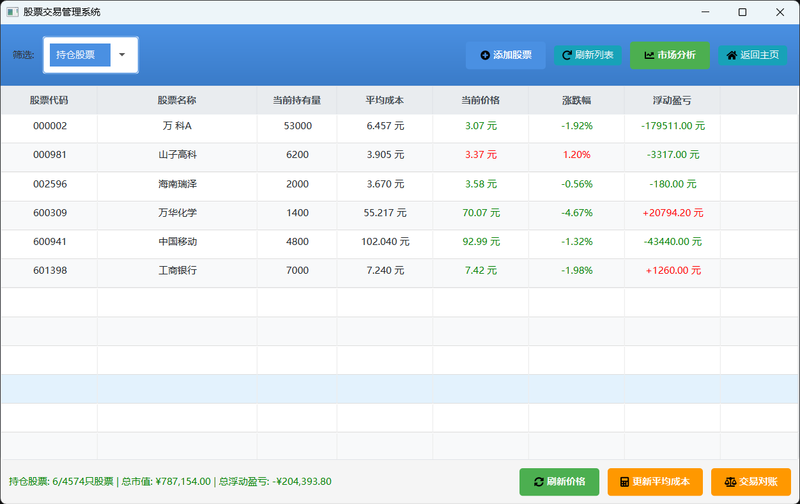Click stock name 中国移动
Image resolution: width=800 pixels, height=504 pixels.
pos(177,241)
